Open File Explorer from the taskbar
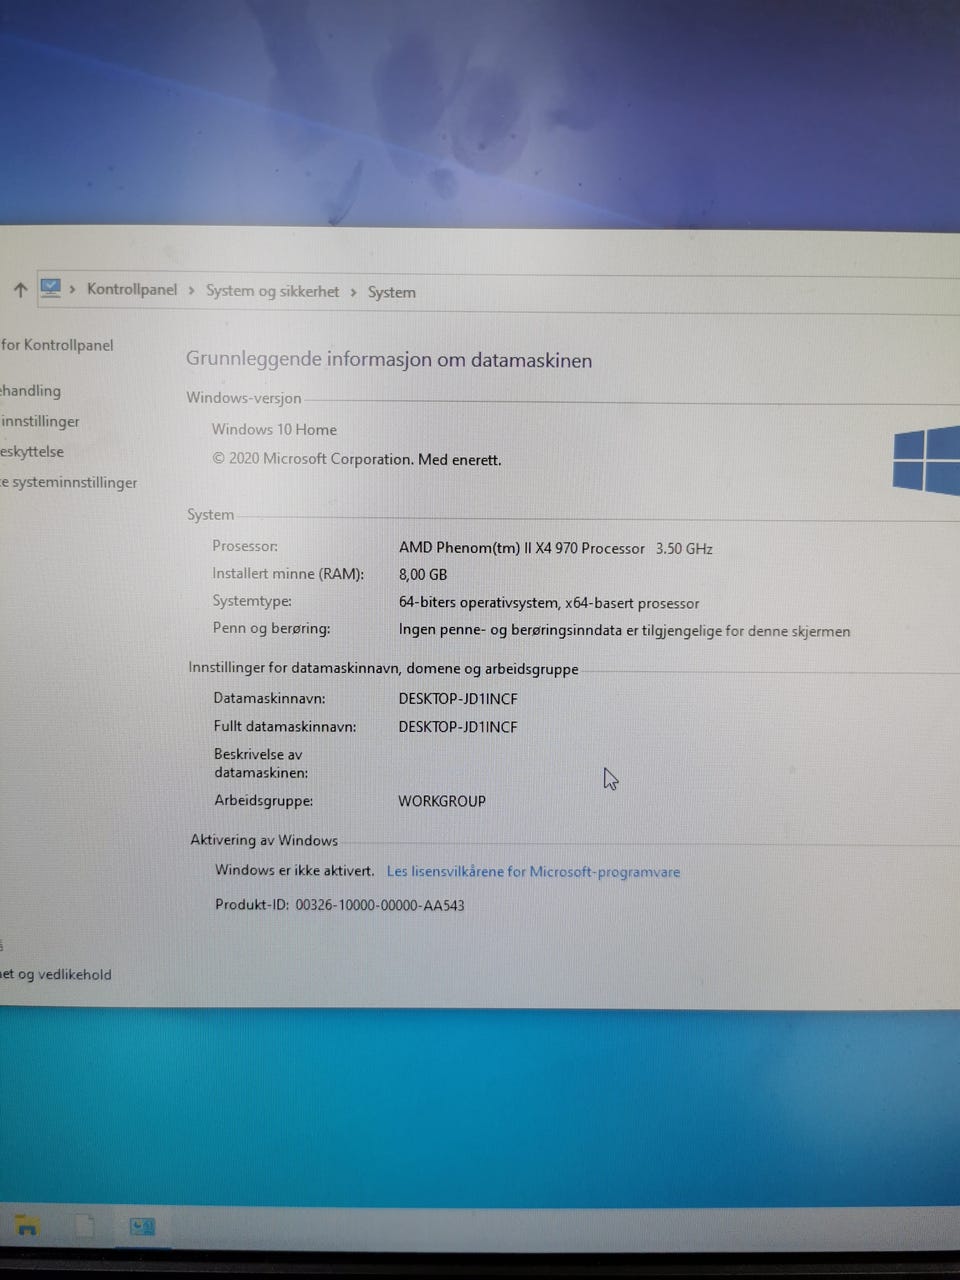This screenshot has height=1280, width=960. click(x=27, y=1226)
